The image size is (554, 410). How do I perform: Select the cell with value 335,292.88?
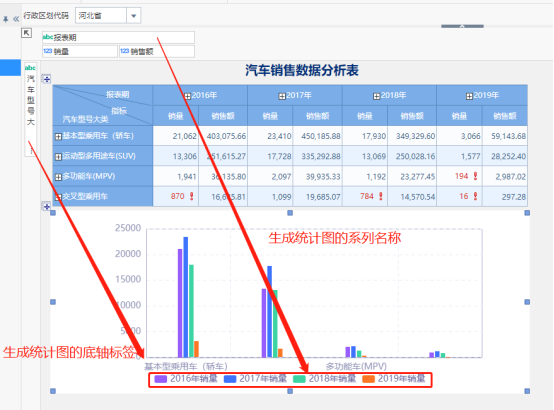tap(317, 156)
